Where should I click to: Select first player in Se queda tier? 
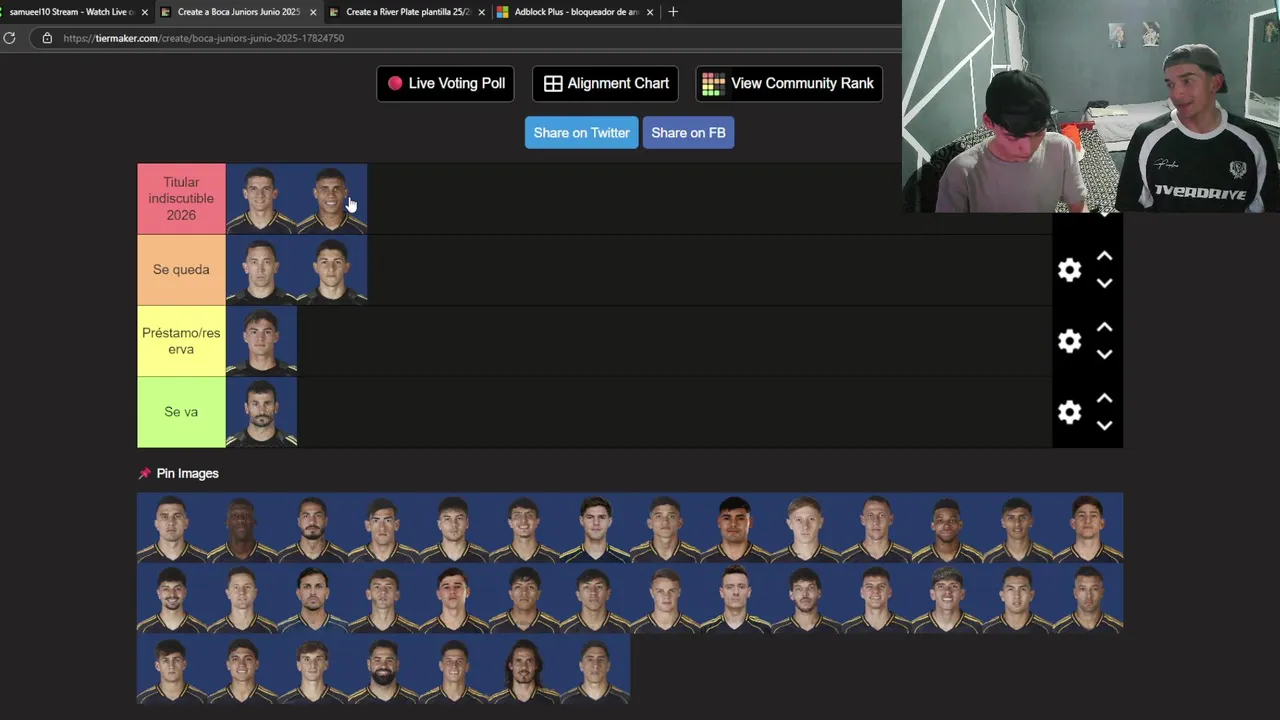(x=261, y=270)
